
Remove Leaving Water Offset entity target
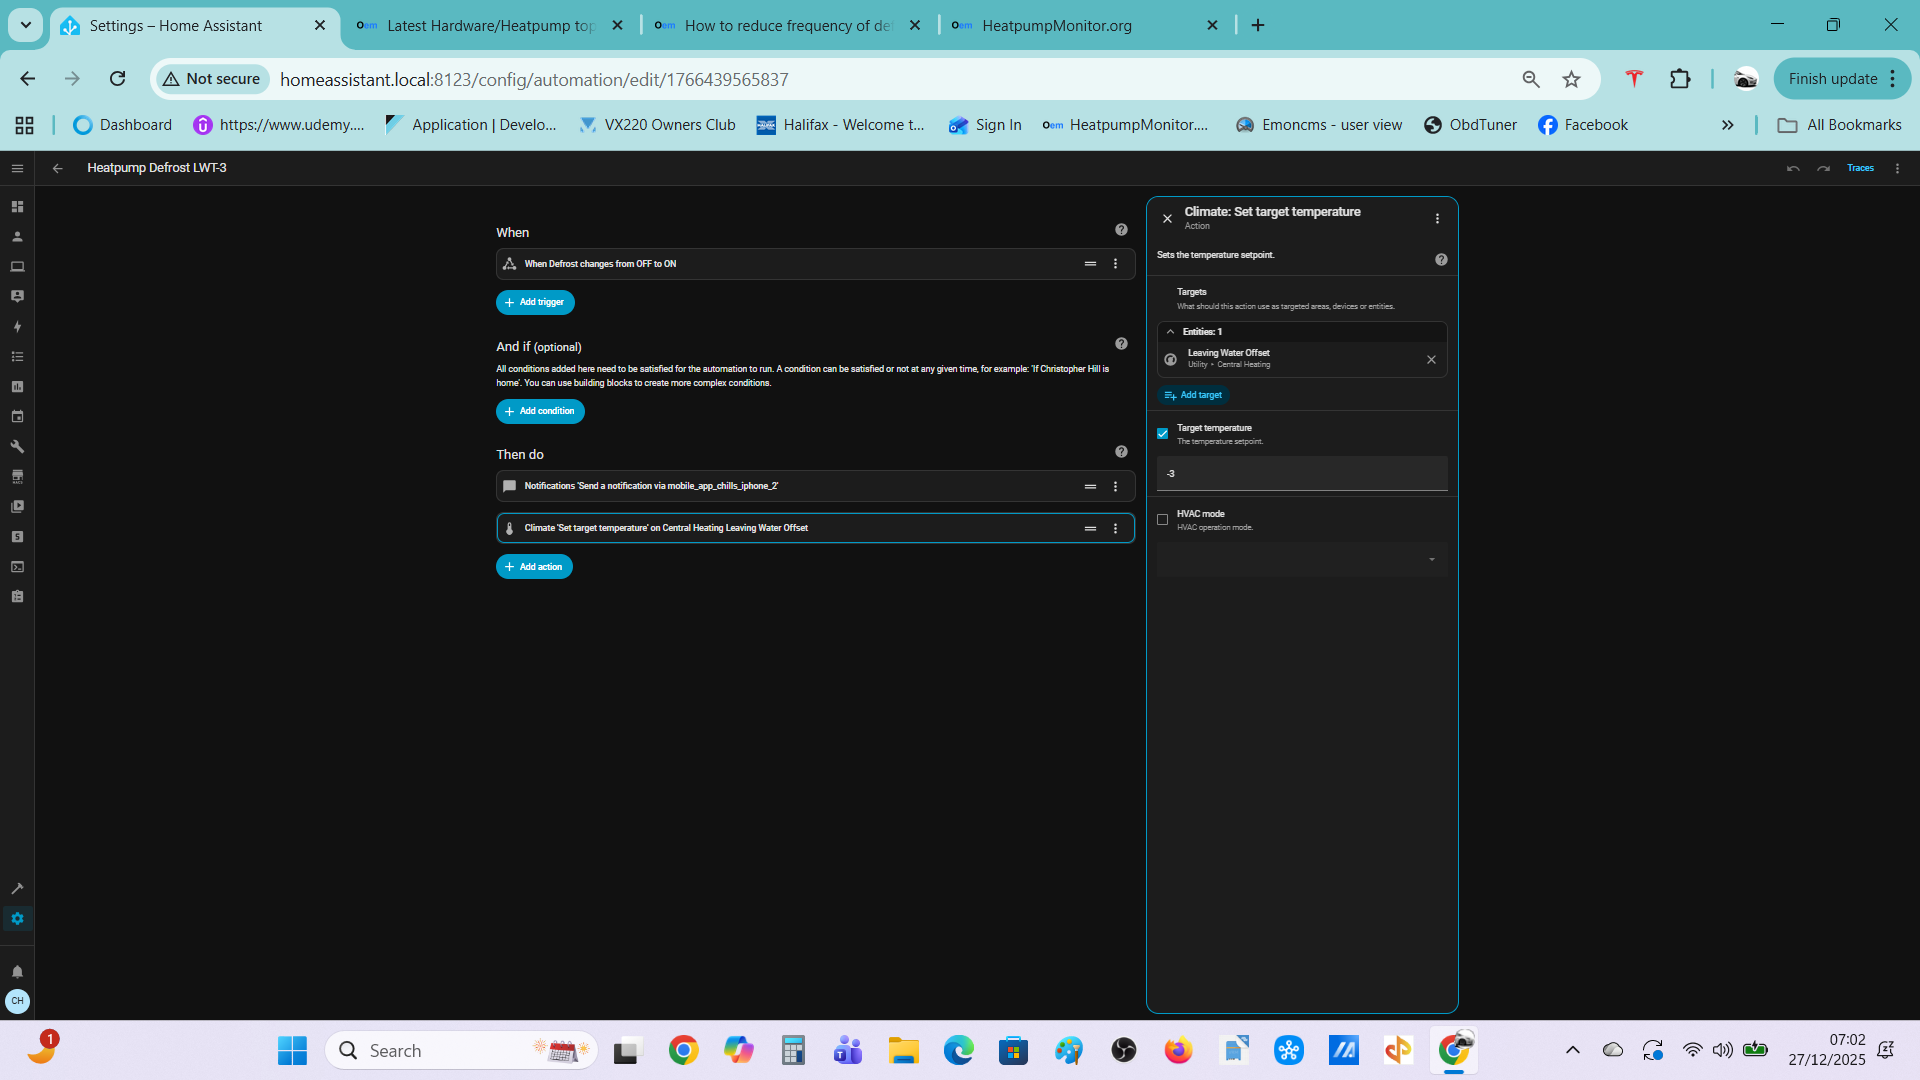click(1431, 359)
